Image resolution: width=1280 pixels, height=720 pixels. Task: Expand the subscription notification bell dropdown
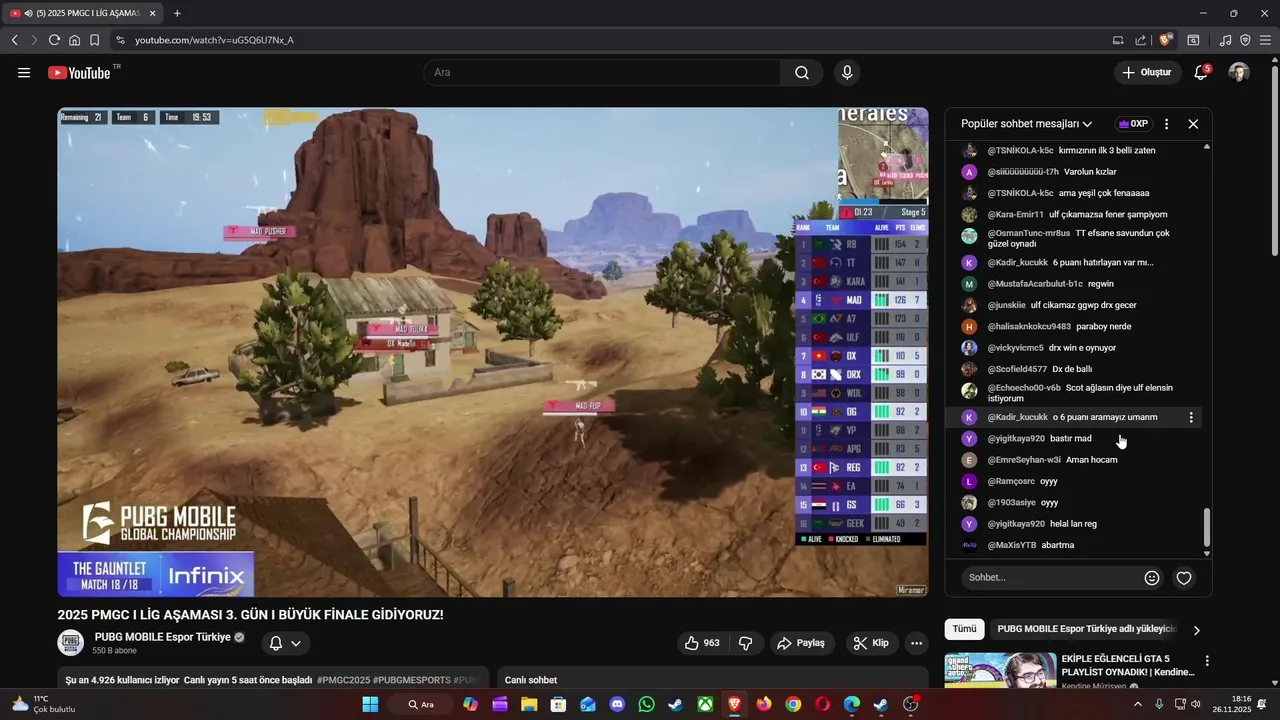(x=285, y=643)
